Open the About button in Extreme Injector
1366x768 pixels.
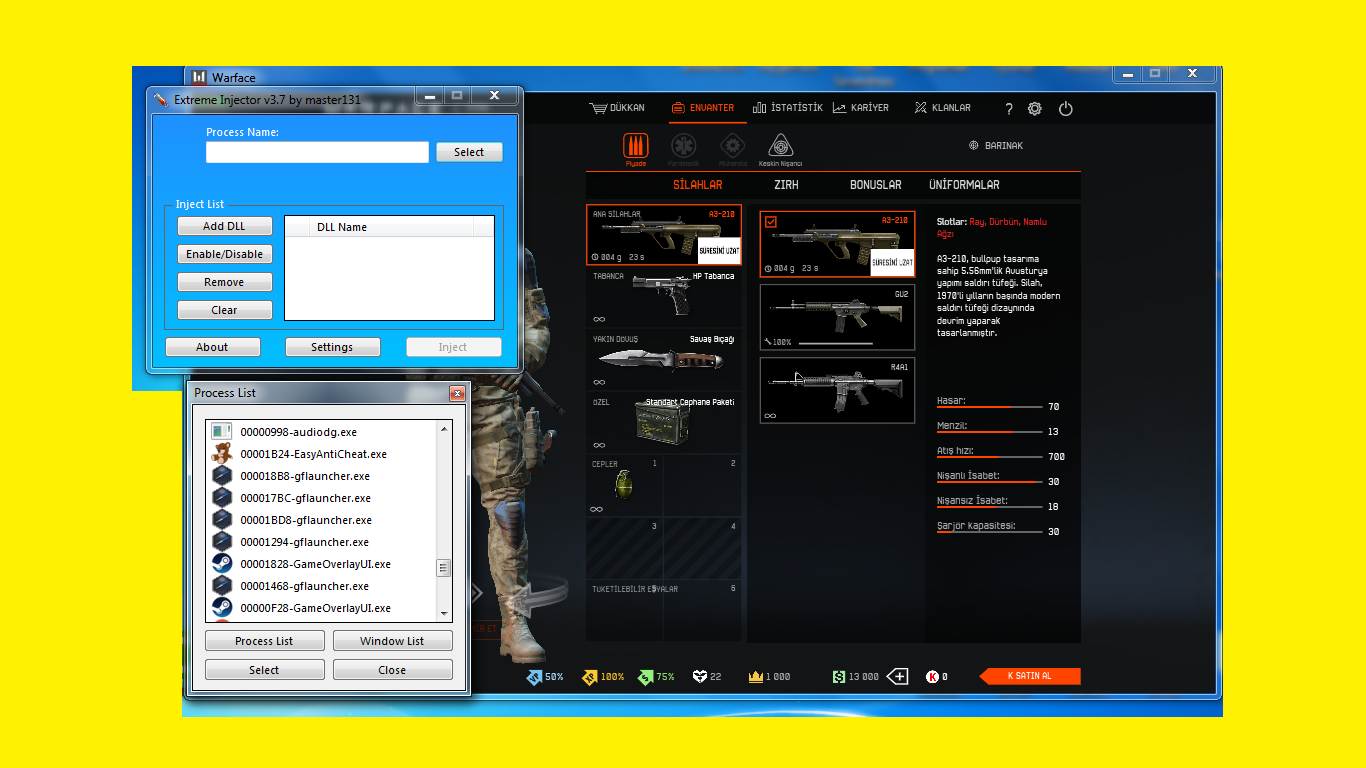coord(213,347)
